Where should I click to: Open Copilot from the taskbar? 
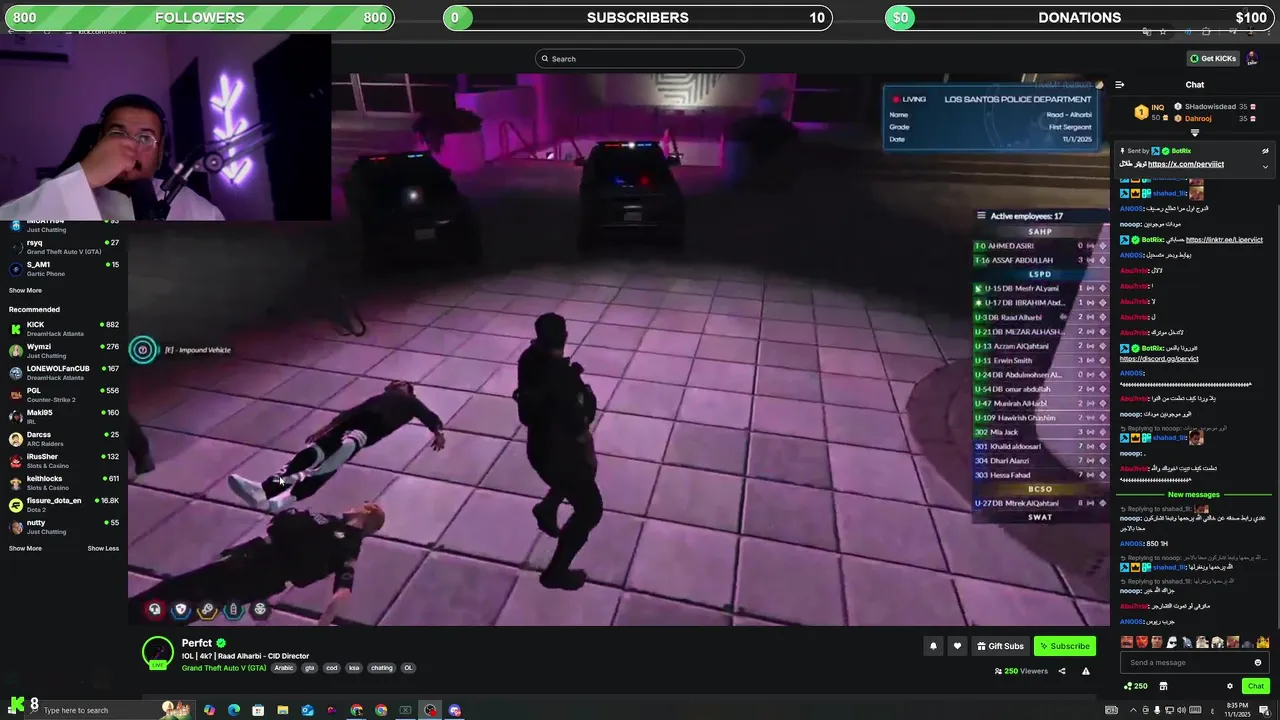coord(209,710)
